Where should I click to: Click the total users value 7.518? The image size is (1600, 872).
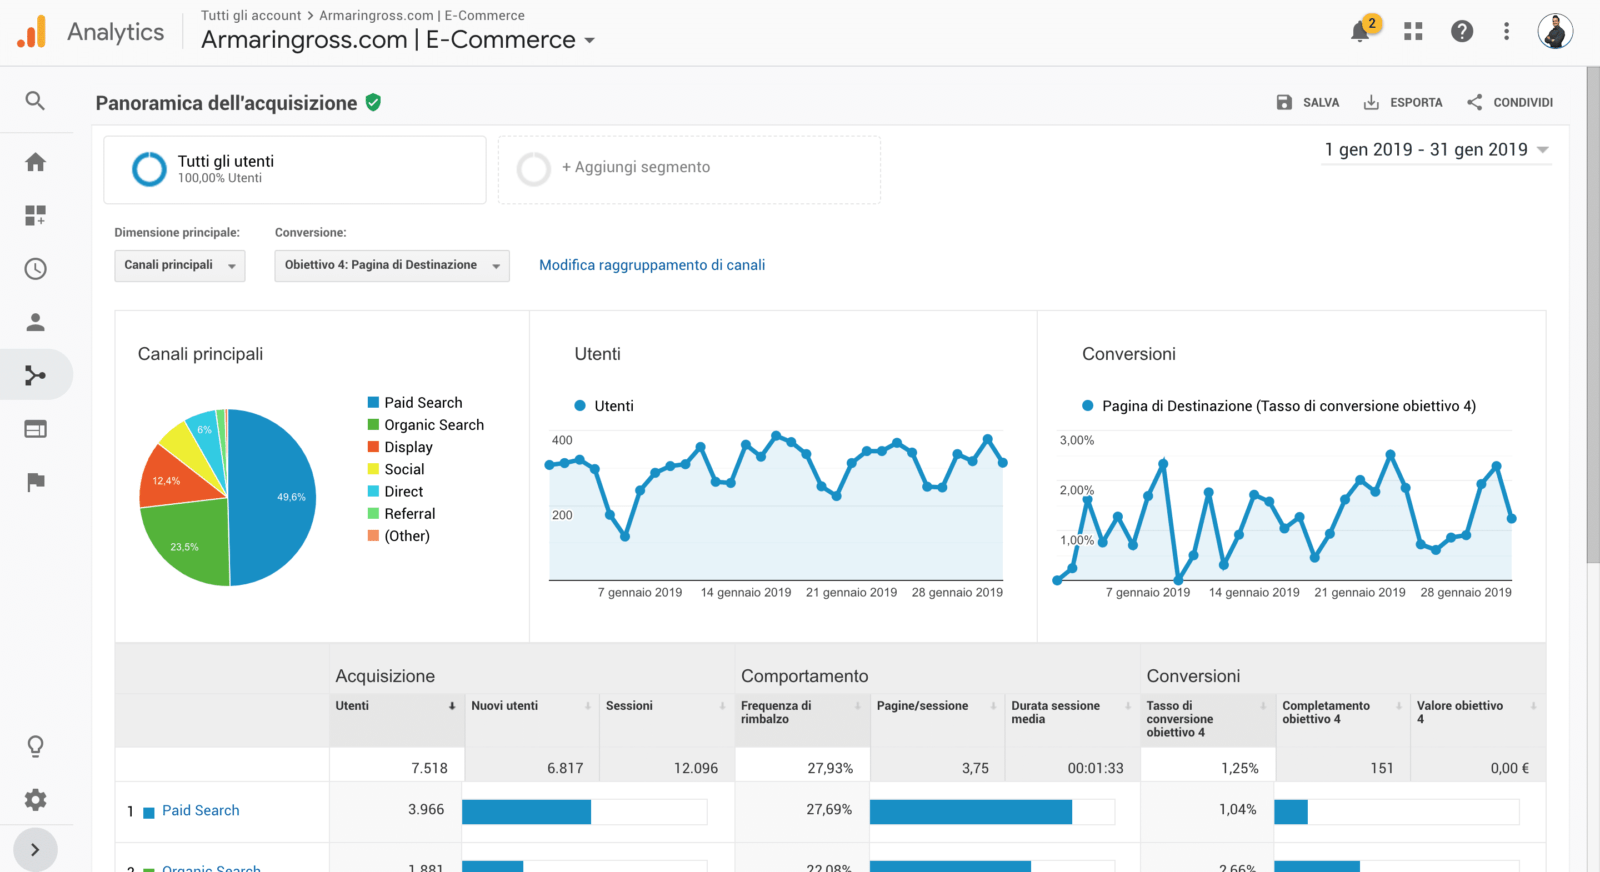tap(429, 768)
